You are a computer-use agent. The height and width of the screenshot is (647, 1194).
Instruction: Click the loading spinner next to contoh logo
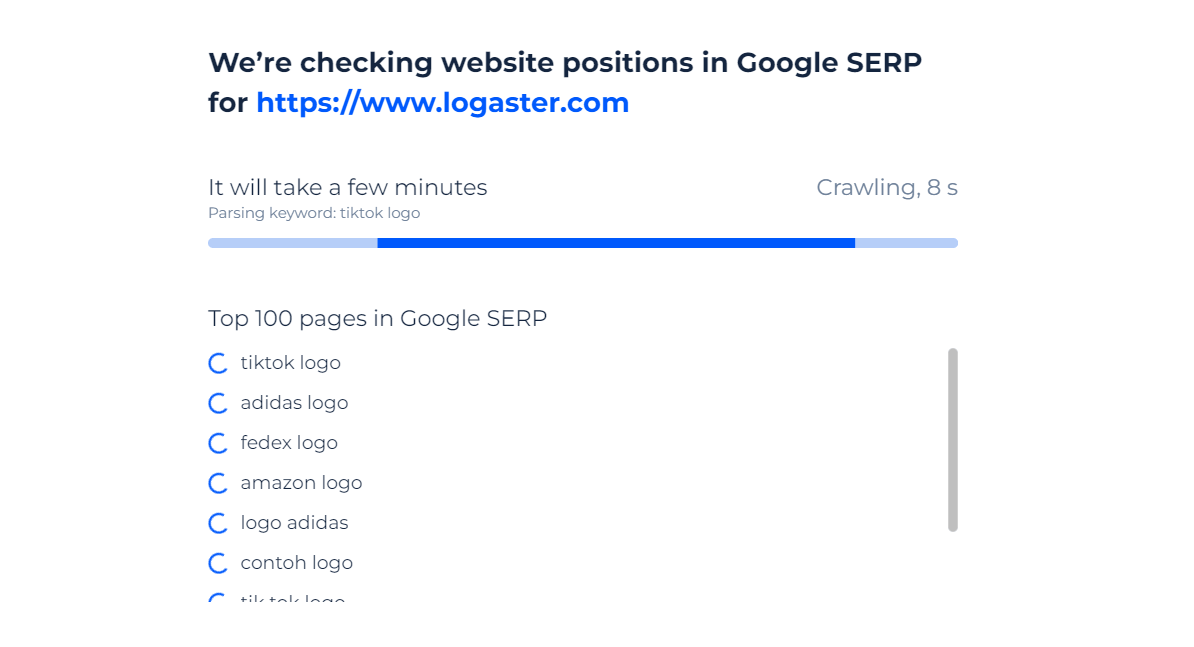tap(218, 563)
